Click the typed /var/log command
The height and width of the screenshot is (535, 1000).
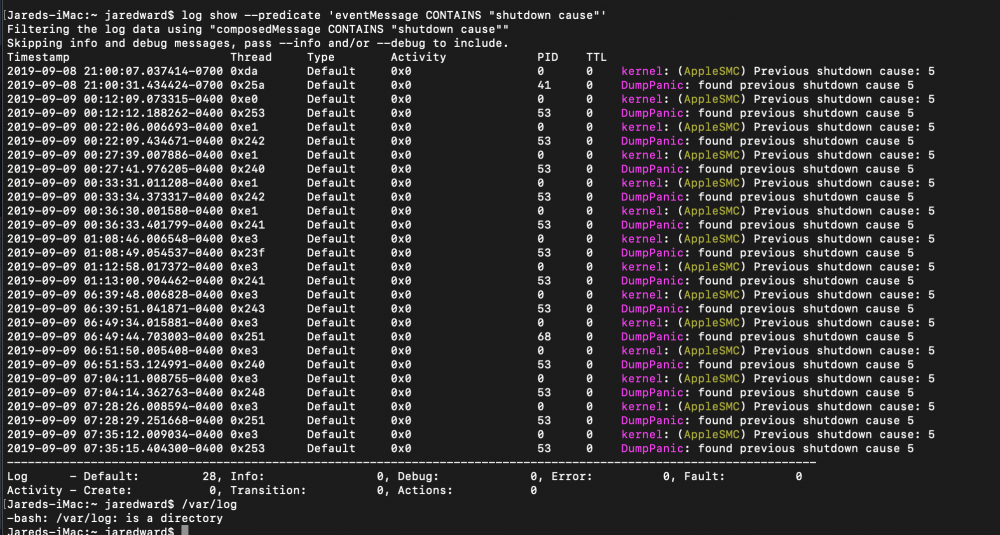[x=209, y=504]
